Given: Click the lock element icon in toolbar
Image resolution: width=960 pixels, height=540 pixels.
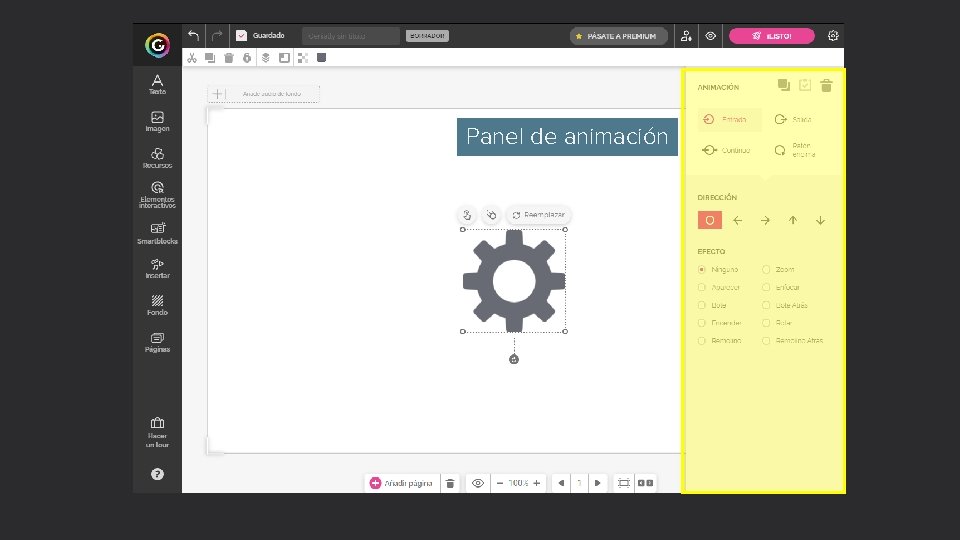Looking at the screenshot, I should 247,58.
